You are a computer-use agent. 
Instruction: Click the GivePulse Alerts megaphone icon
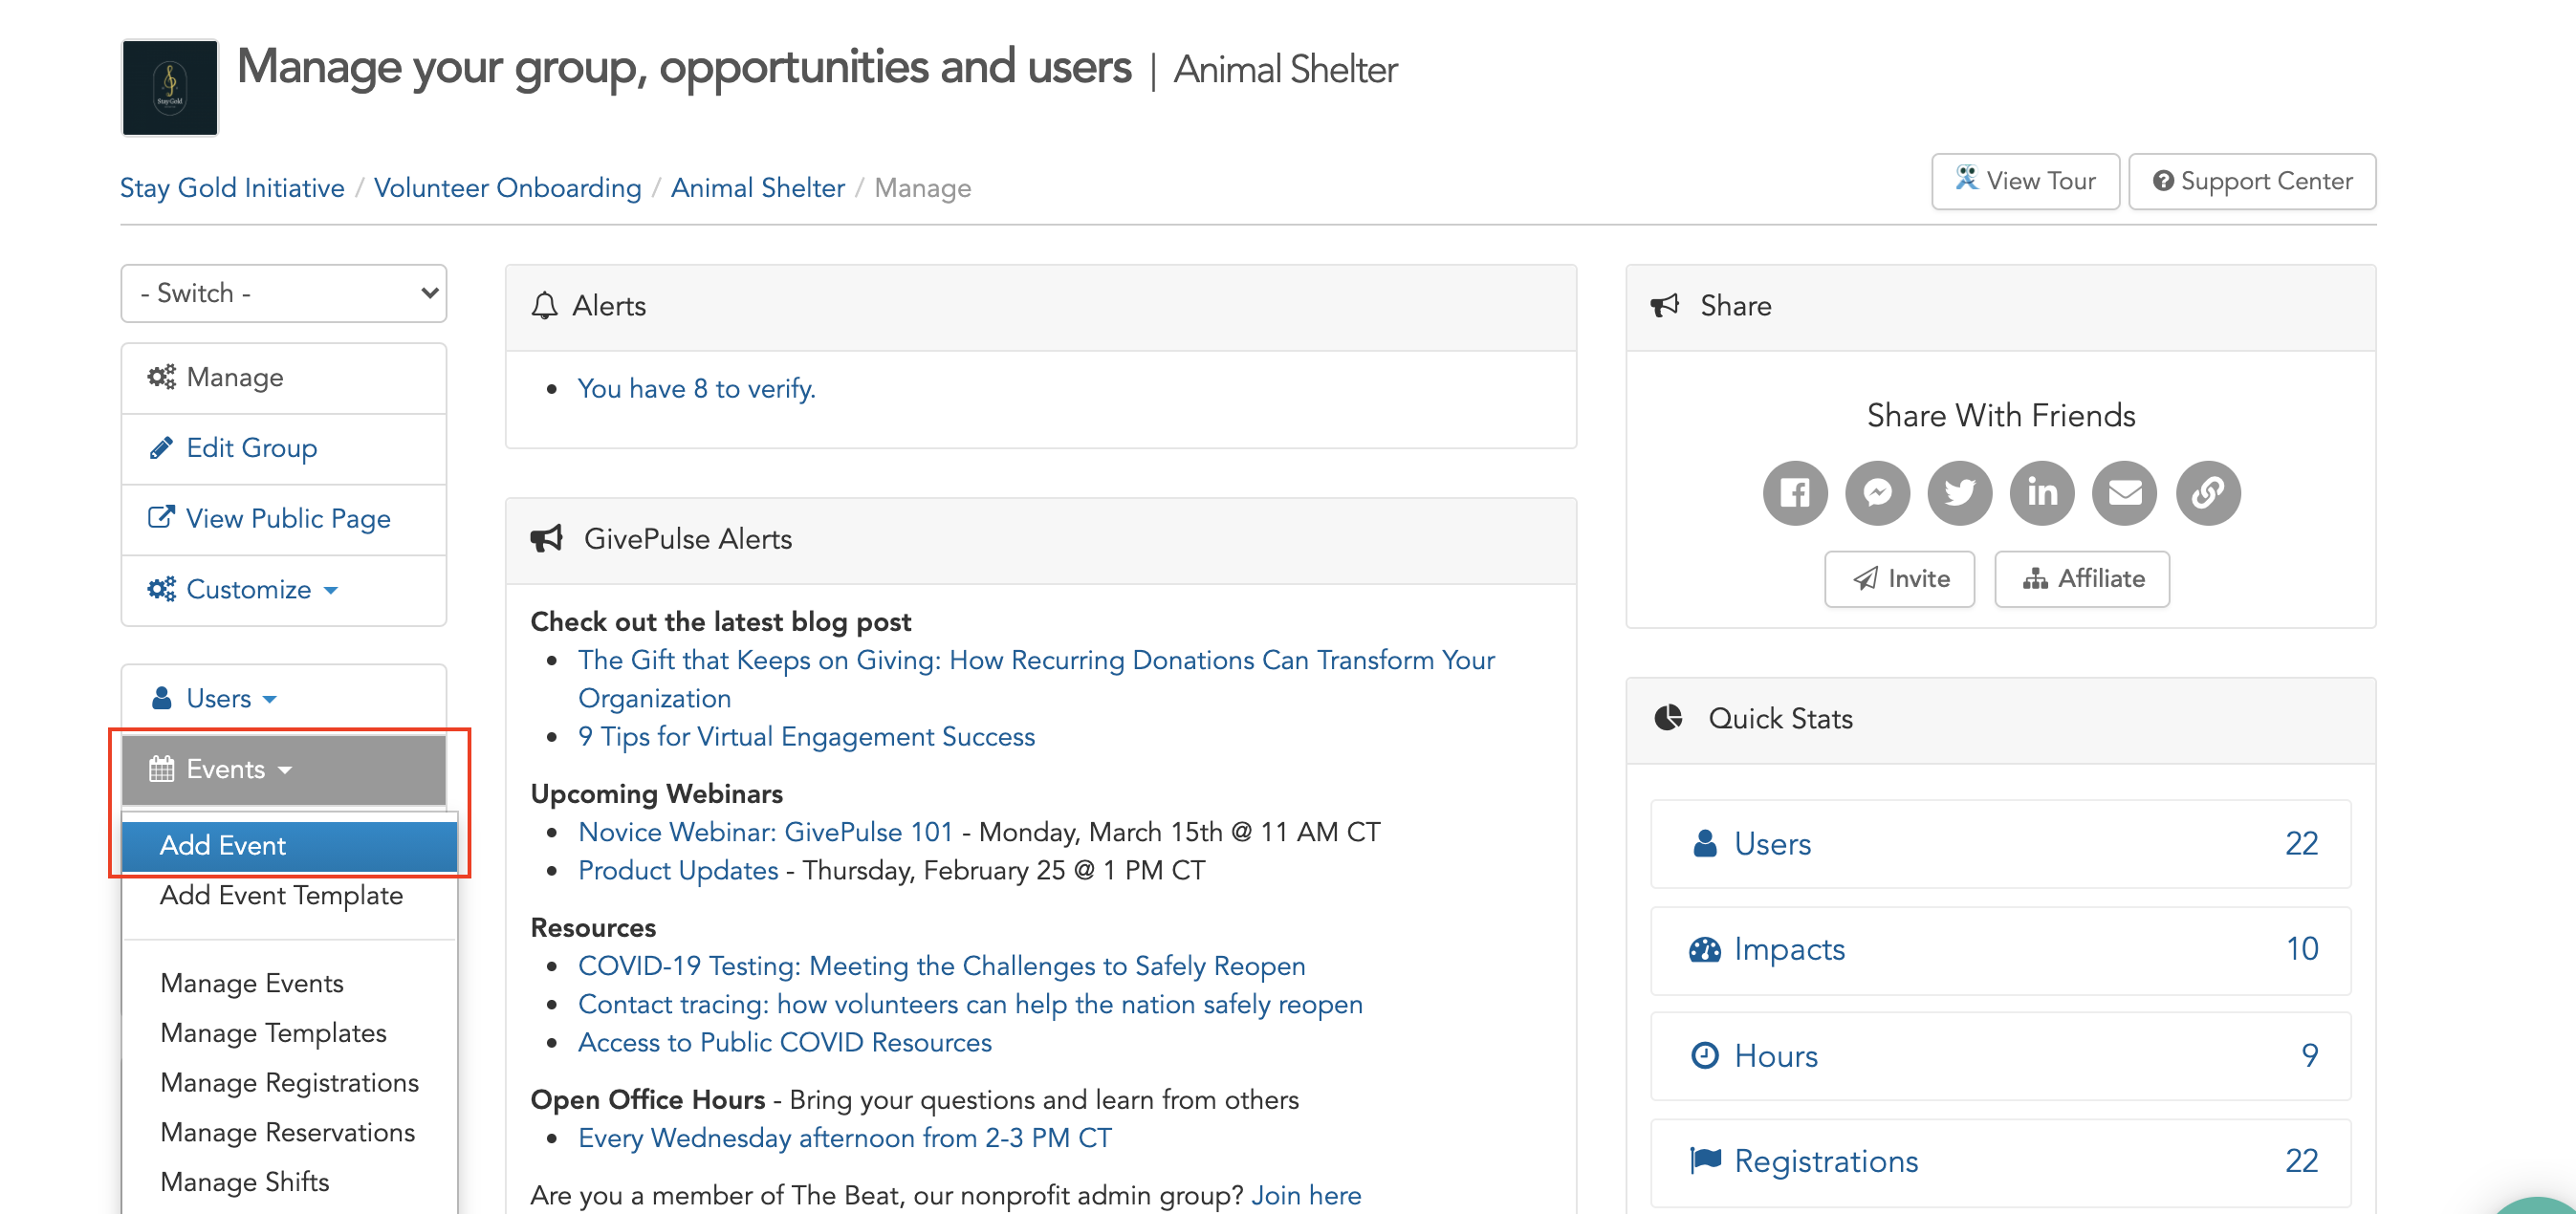(x=547, y=539)
